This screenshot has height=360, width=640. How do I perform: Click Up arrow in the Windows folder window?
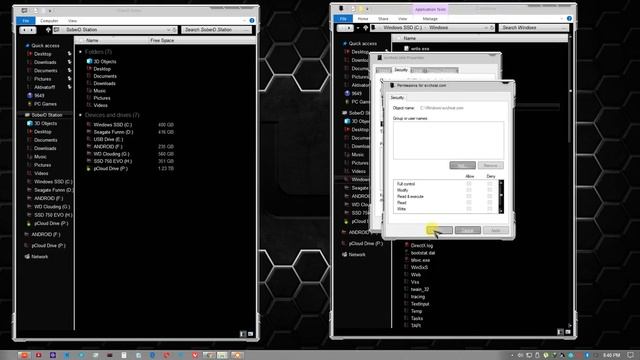365,28
